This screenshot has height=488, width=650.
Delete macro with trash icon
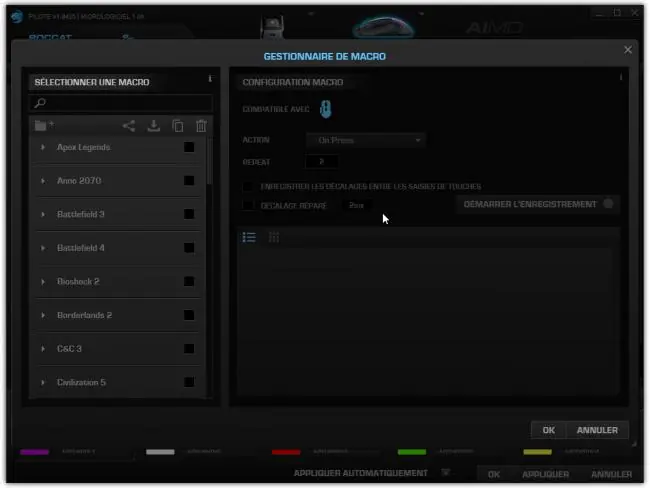[201, 126]
